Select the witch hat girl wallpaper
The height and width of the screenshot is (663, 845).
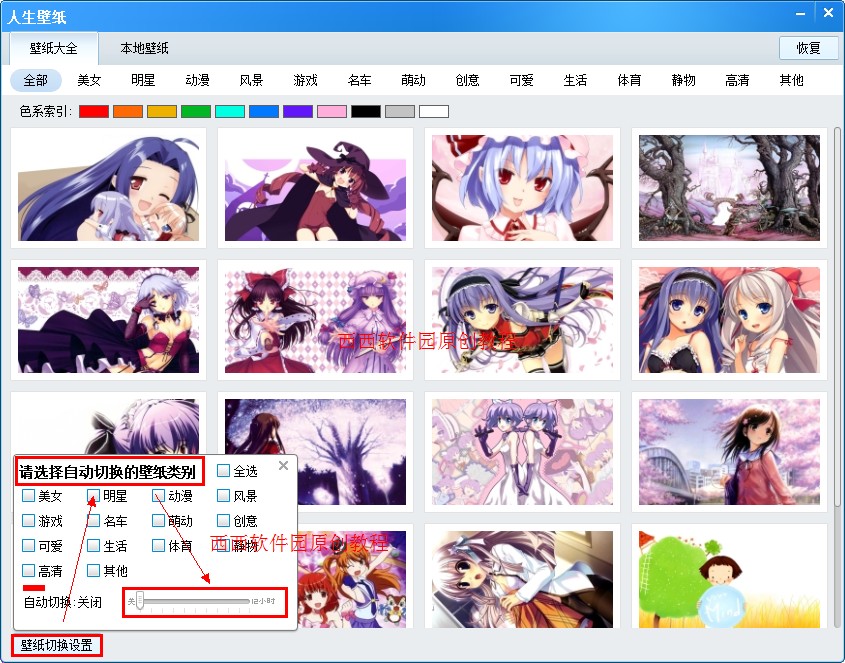click(315, 188)
